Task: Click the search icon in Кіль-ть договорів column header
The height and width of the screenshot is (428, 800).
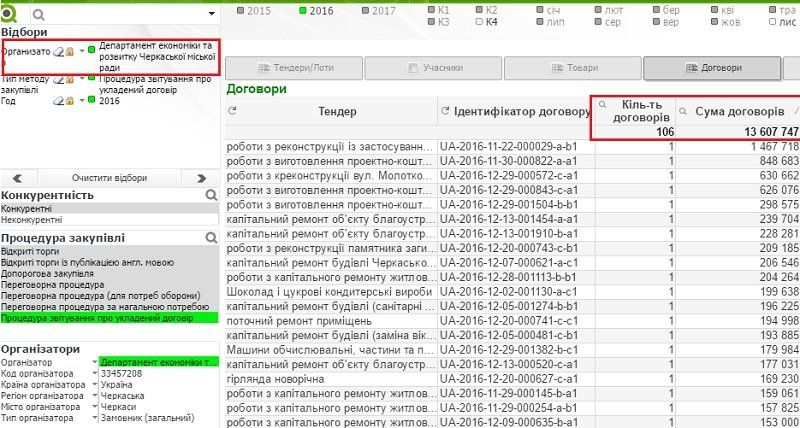Action: (x=602, y=104)
